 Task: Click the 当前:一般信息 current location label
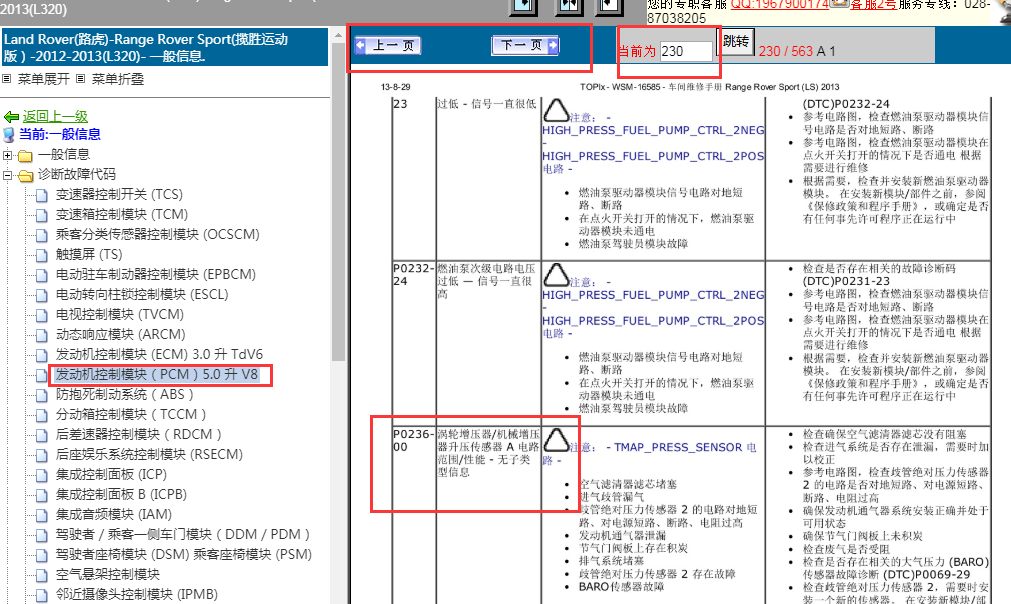coord(59,134)
